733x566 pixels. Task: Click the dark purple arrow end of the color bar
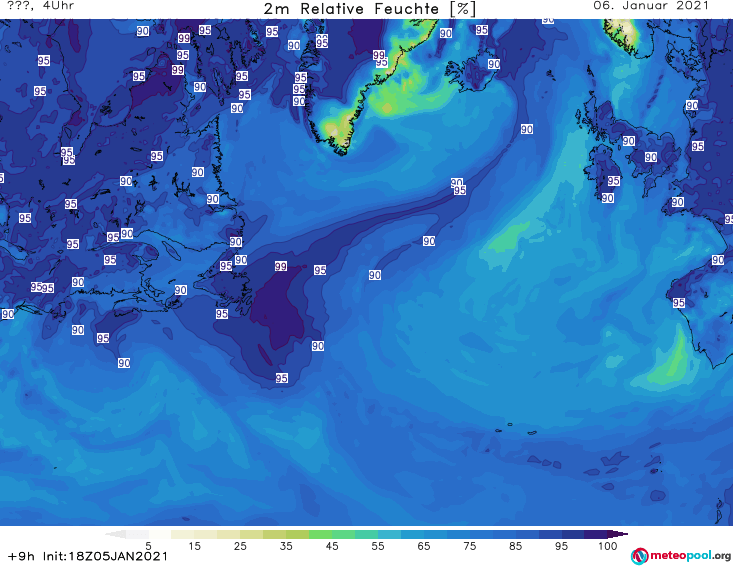pos(618,534)
